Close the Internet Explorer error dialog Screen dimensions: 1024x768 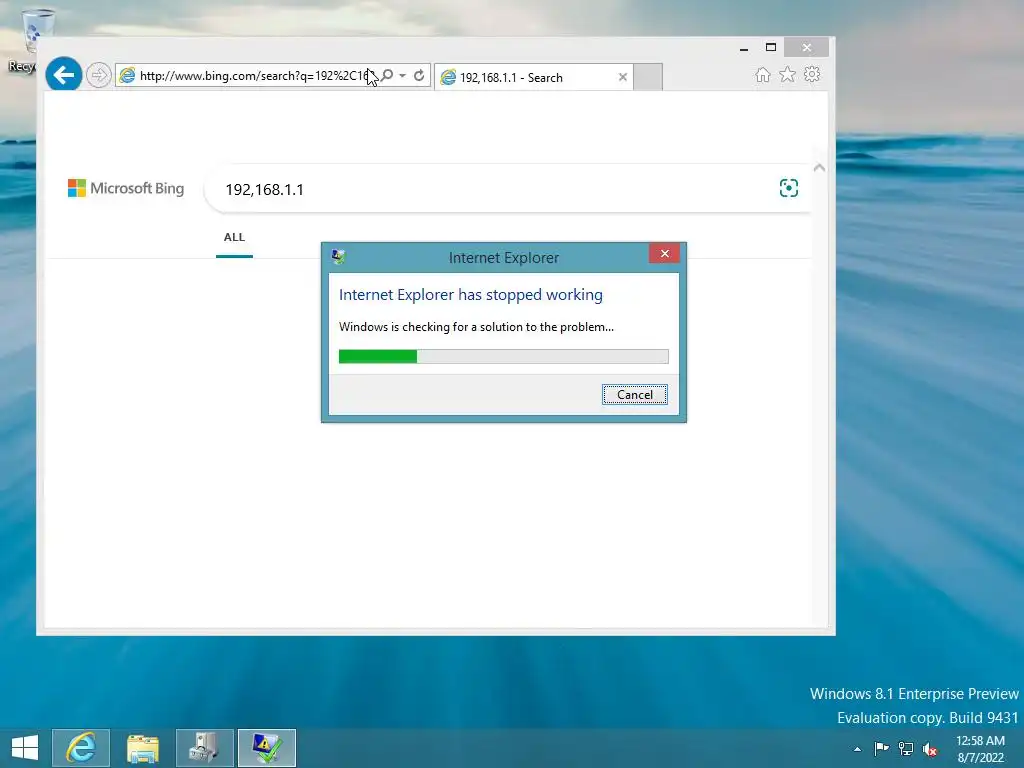pos(664,253)
